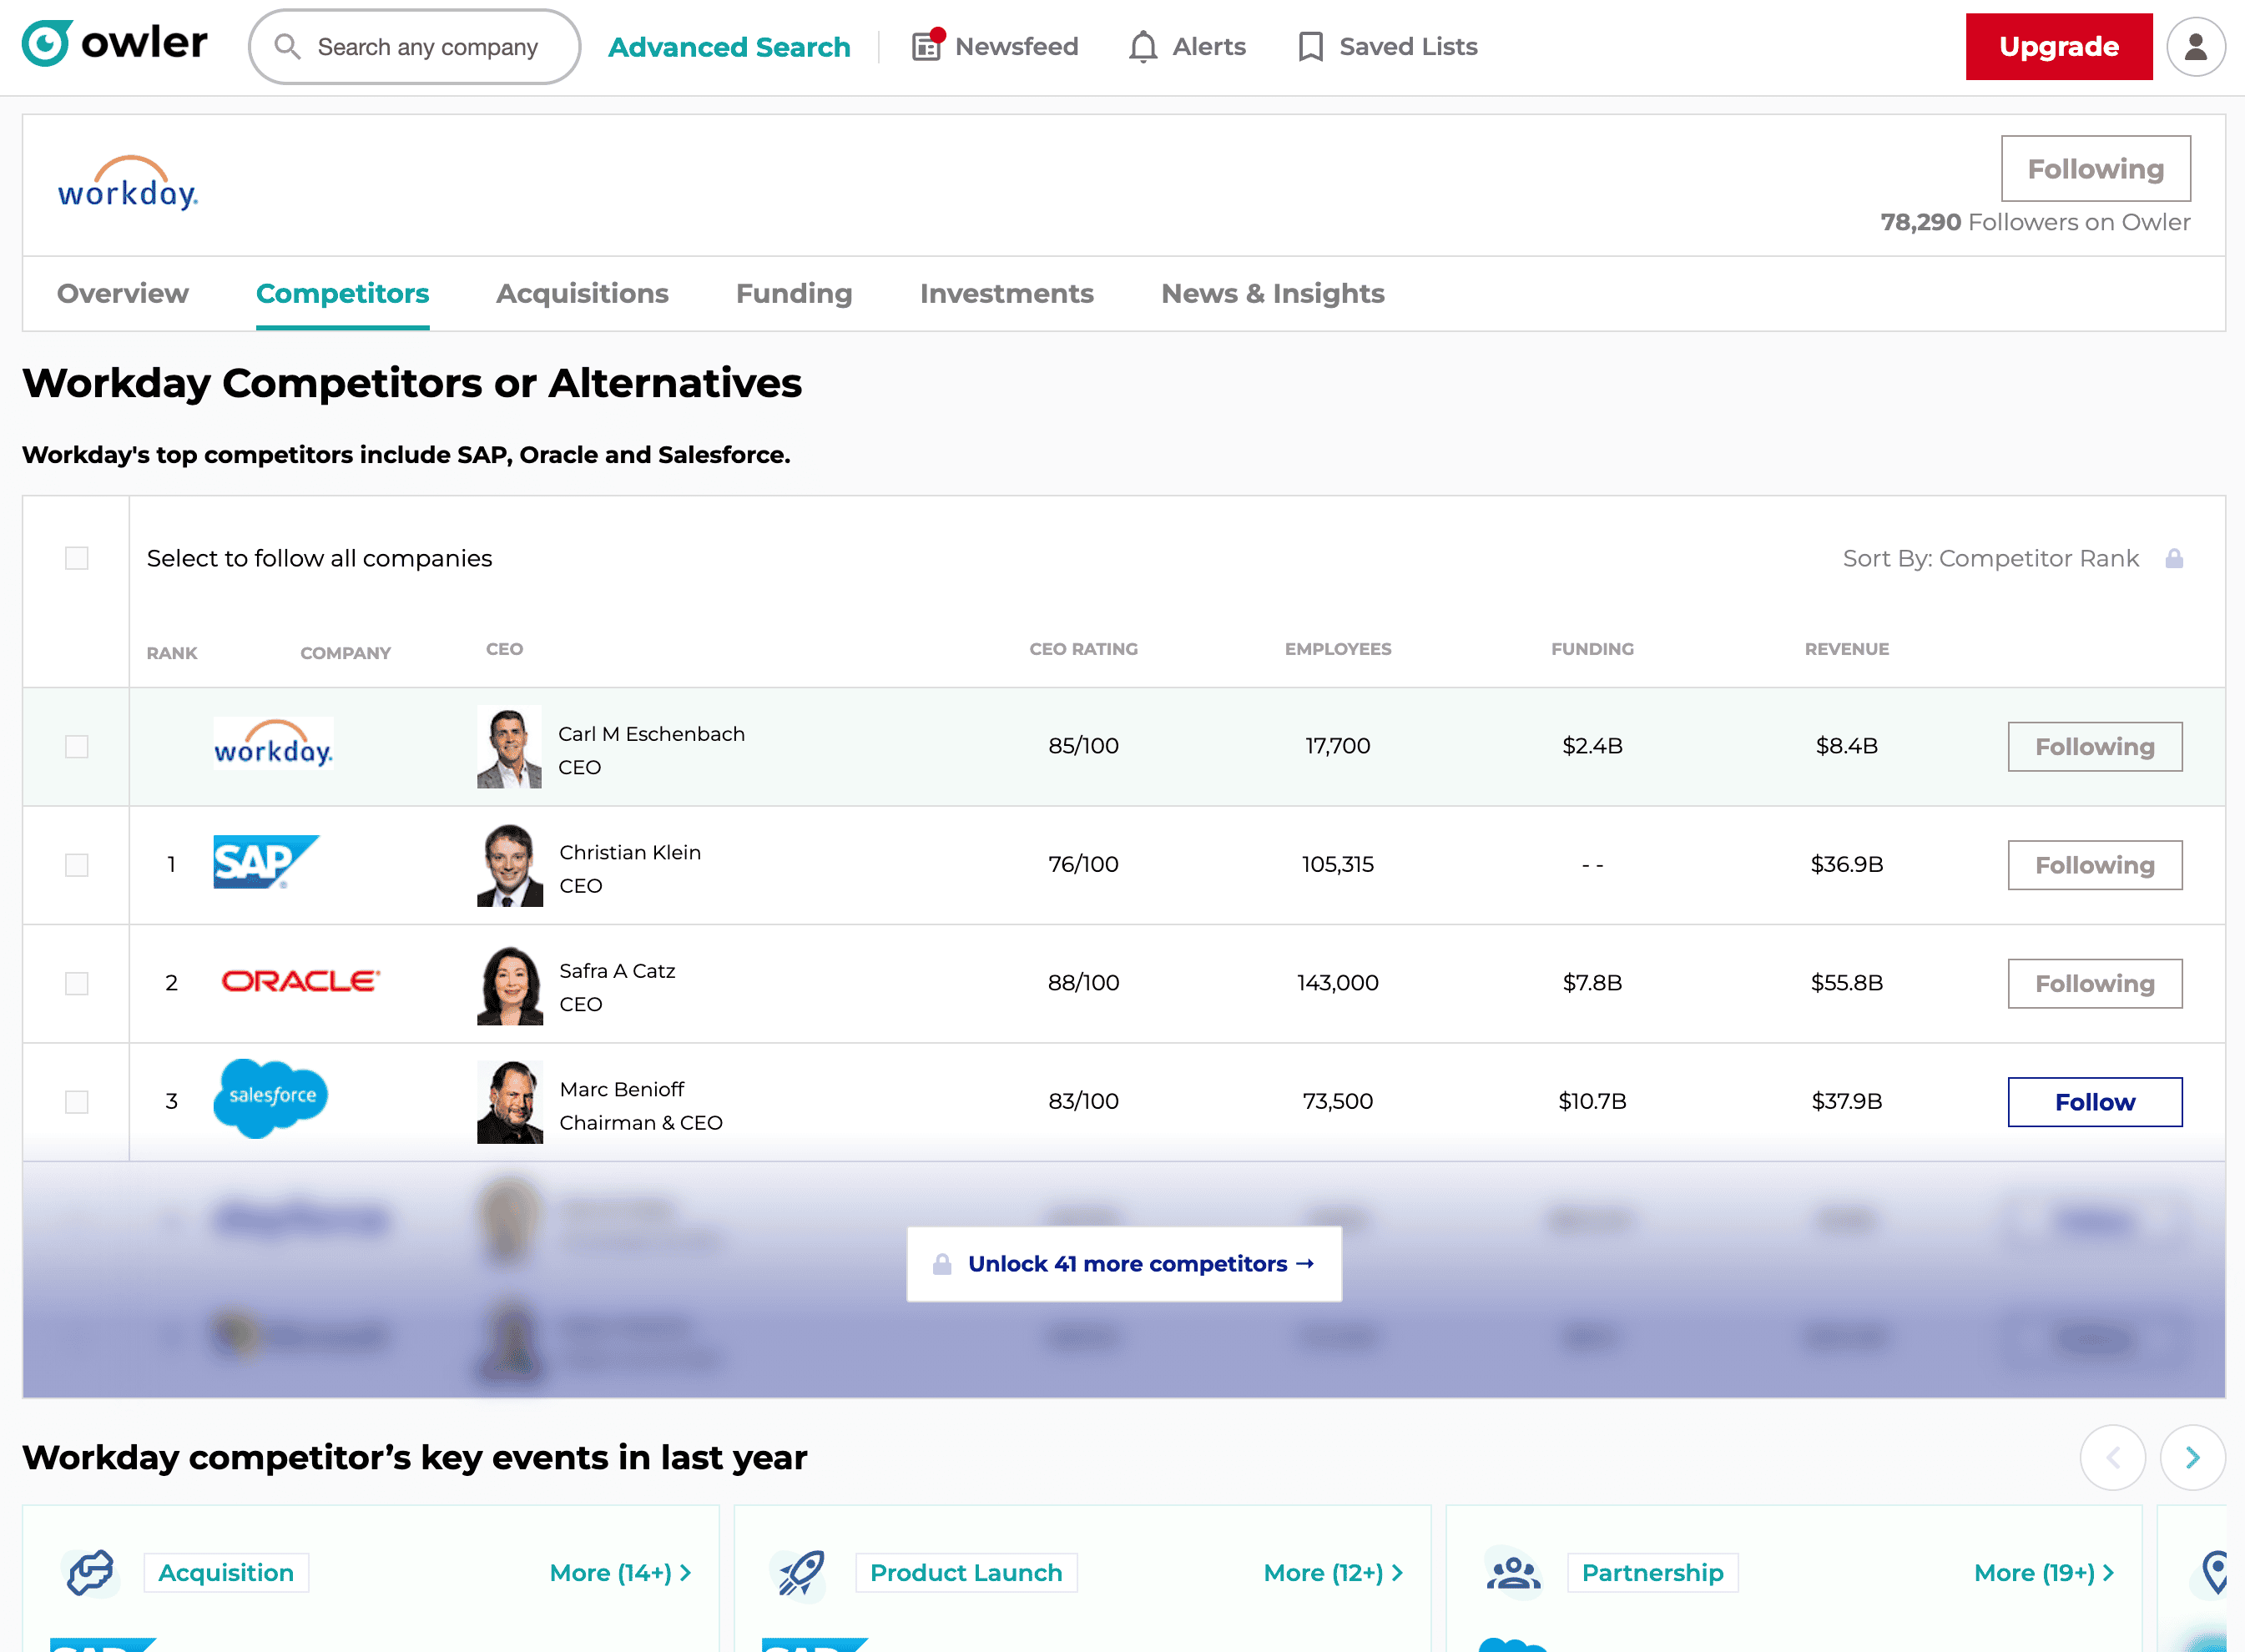Click the Saved Lists bookmark icon
Screen dimensions: 2245x1652
pos(1310,47)
